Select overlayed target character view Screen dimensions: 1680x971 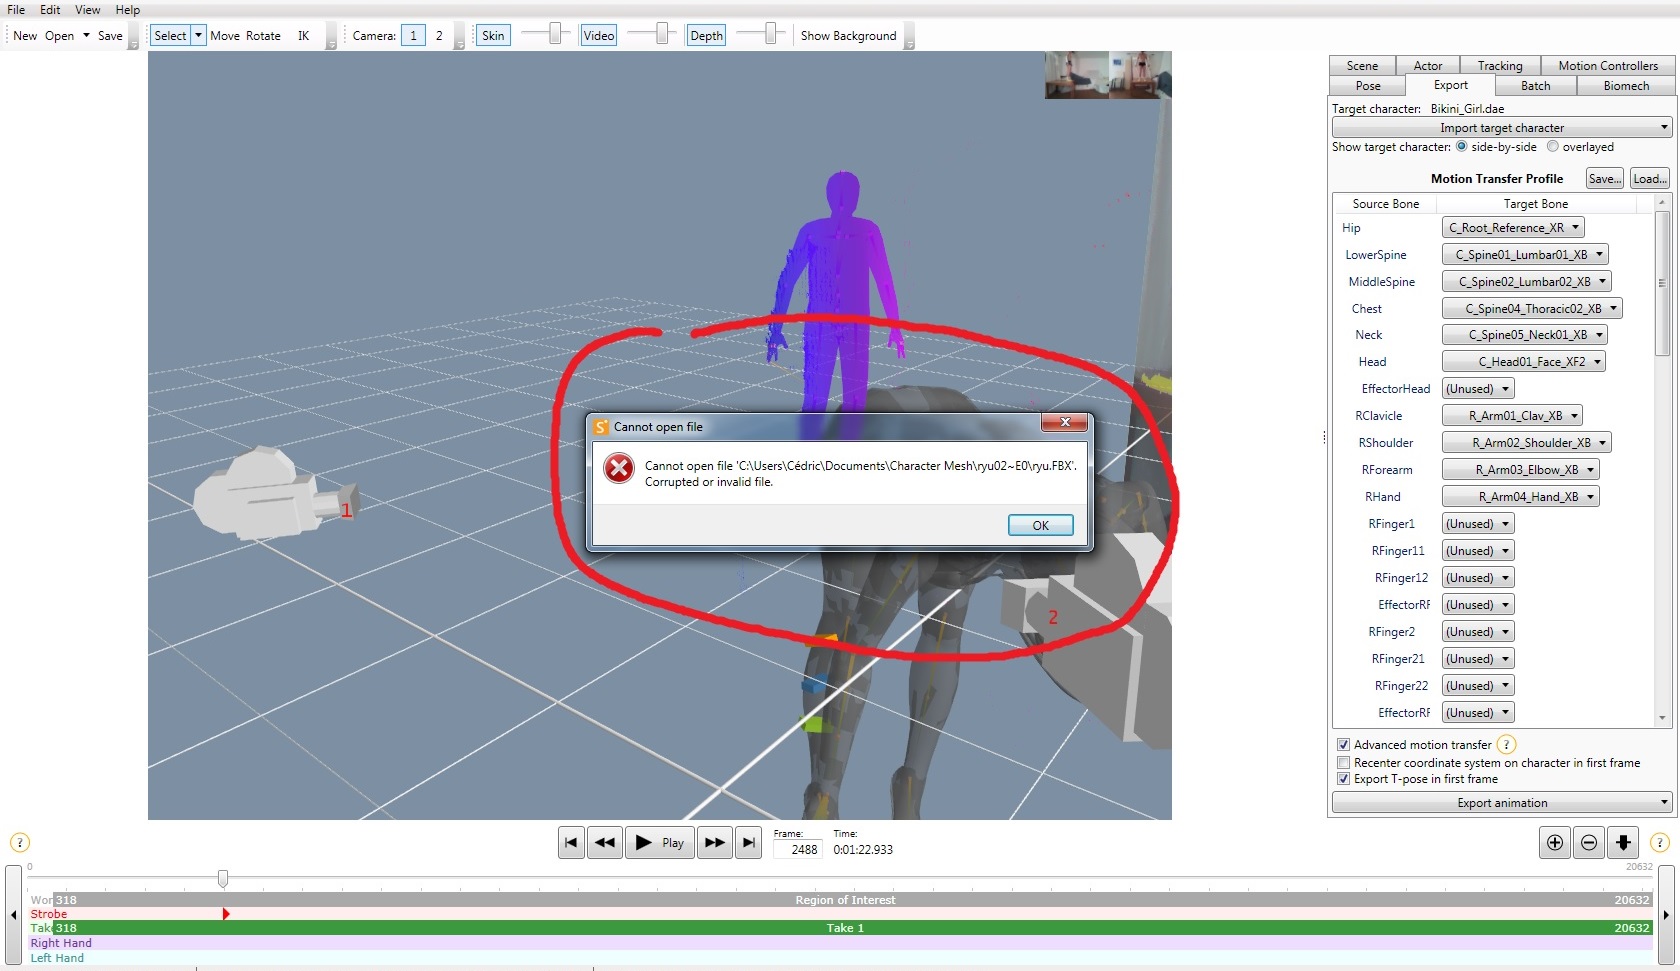(x=1553, y=147)
